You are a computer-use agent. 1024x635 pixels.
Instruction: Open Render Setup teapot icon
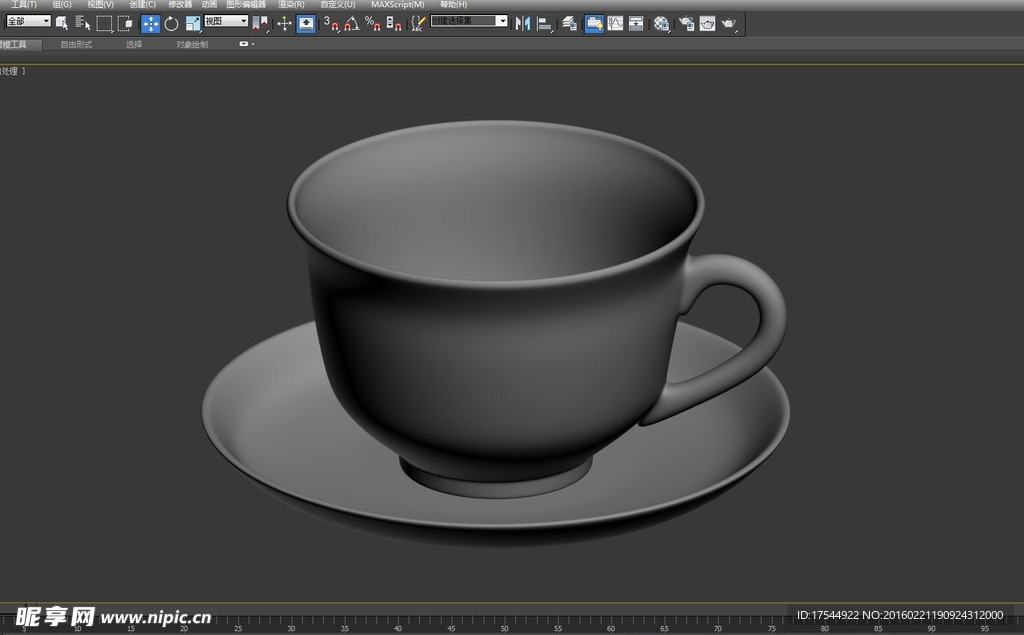tap(686, 23)
